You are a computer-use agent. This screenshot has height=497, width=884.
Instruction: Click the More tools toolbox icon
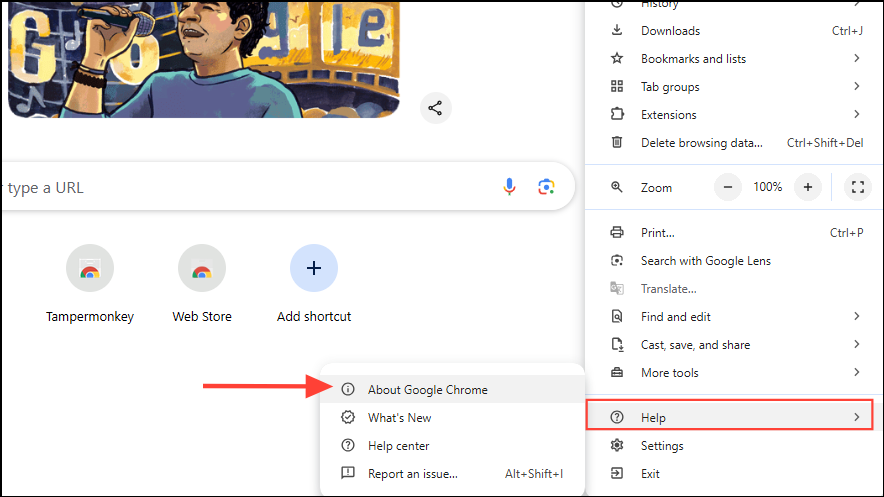pos(617,372)
